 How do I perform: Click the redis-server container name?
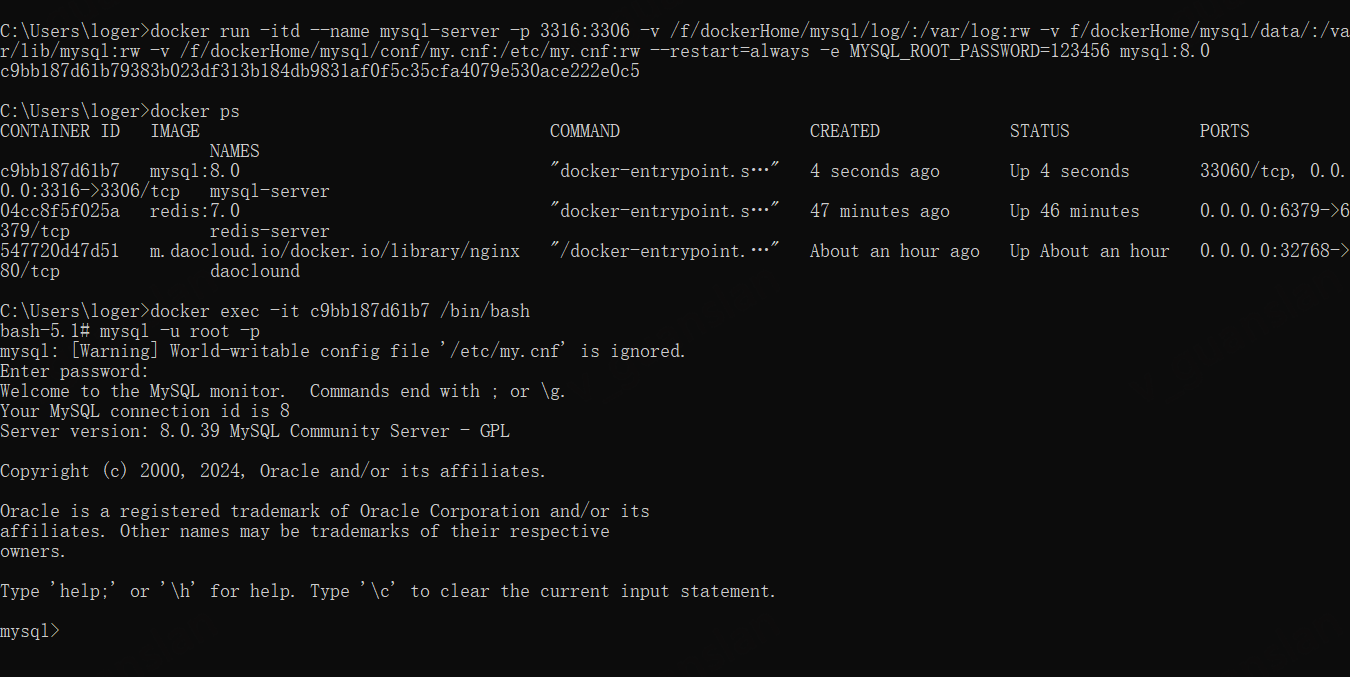point(270,231)
